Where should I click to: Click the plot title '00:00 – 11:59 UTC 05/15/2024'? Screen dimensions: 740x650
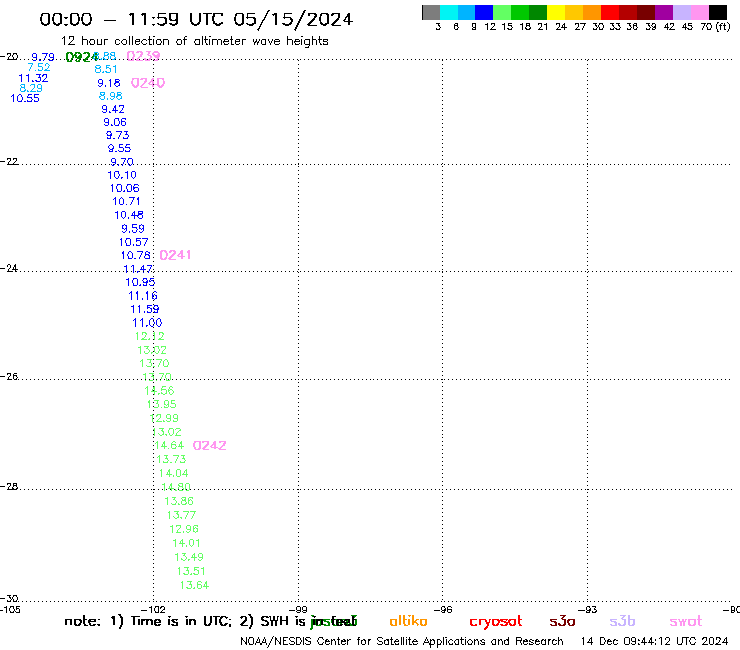click(196, 20)
